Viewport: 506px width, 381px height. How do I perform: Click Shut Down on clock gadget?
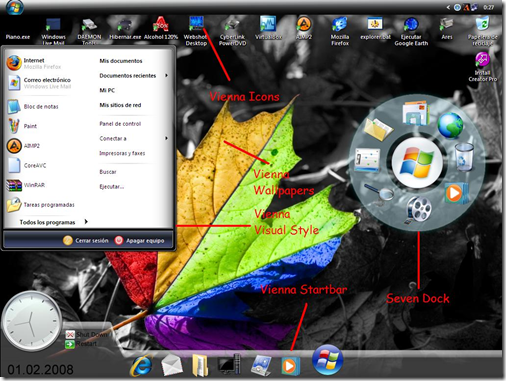tap(87, 334)
